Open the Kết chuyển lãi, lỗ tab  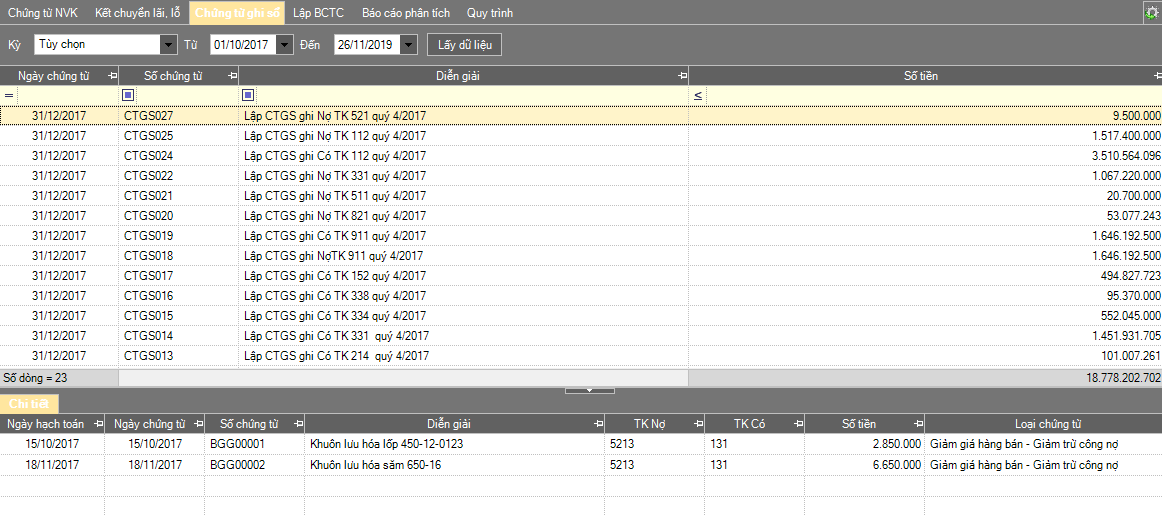pyautogui.click(x=137, y=13)
